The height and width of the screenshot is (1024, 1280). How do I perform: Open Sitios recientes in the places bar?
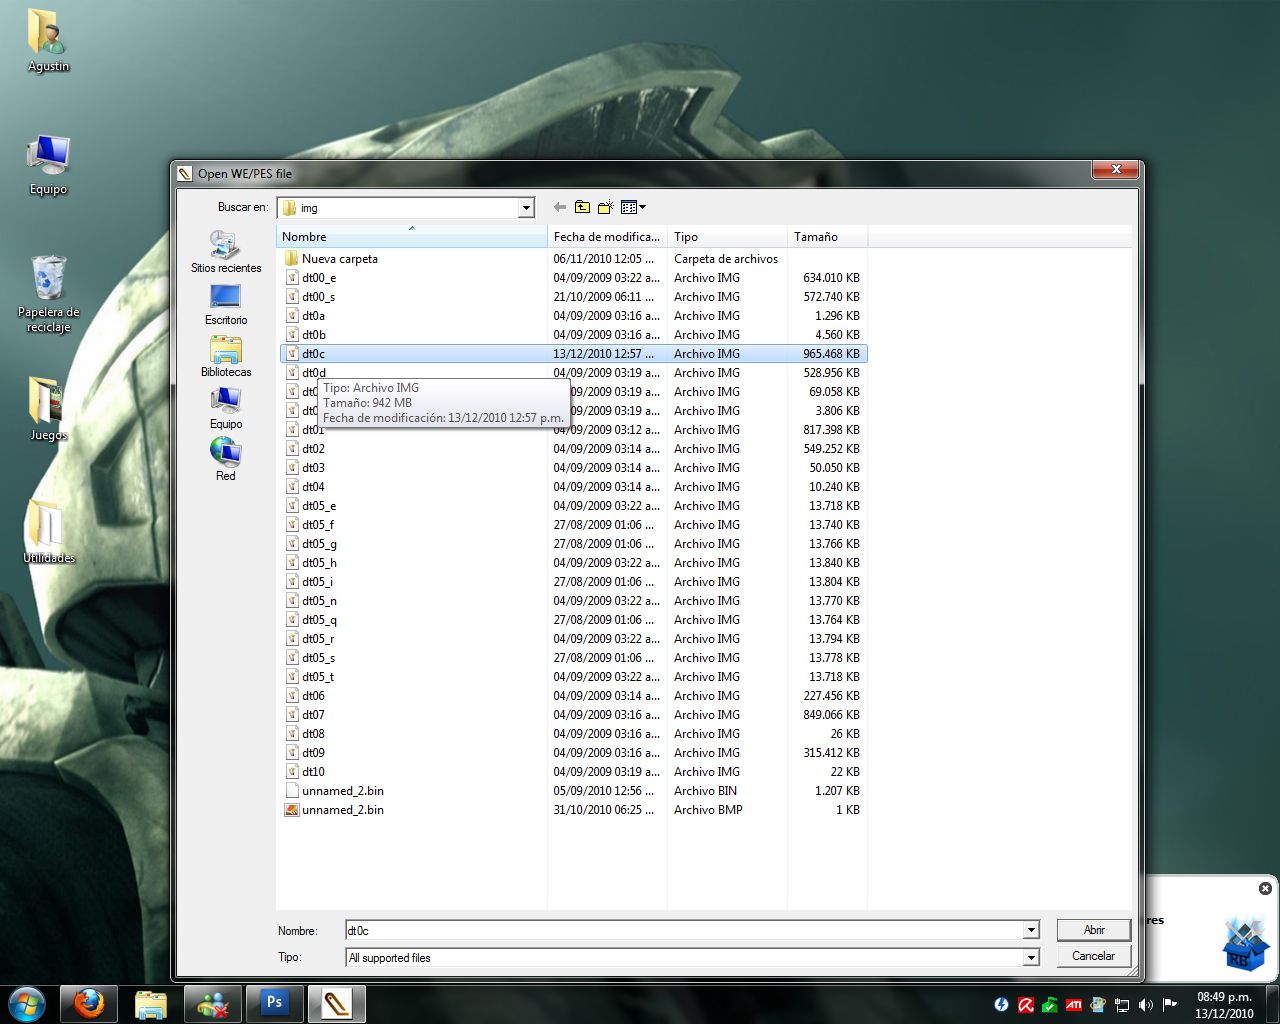coord(226,252)
